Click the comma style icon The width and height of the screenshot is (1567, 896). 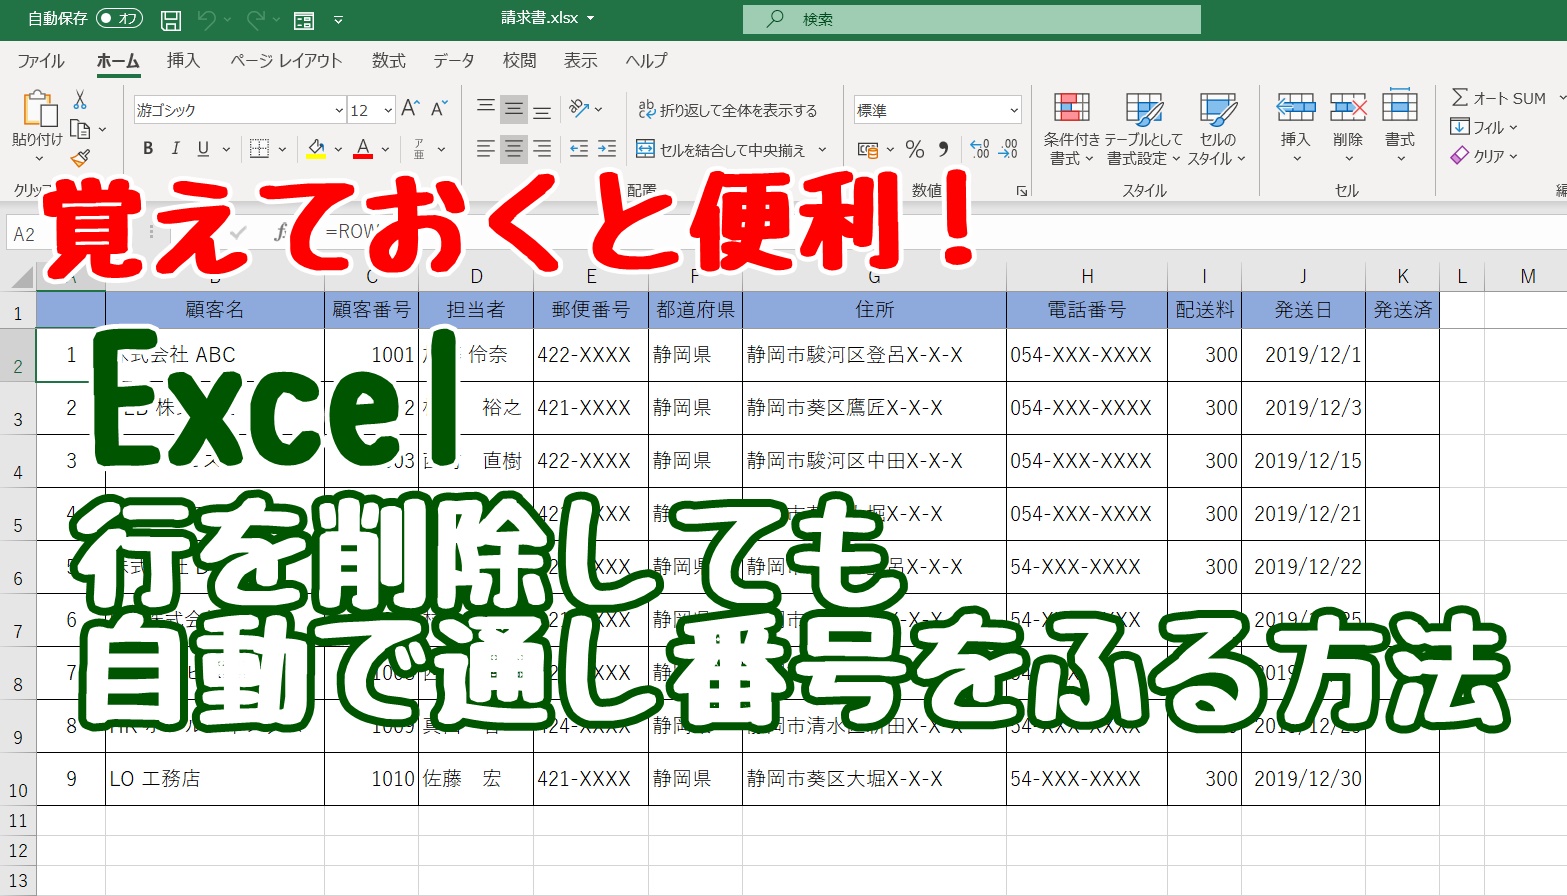point(943,150)
